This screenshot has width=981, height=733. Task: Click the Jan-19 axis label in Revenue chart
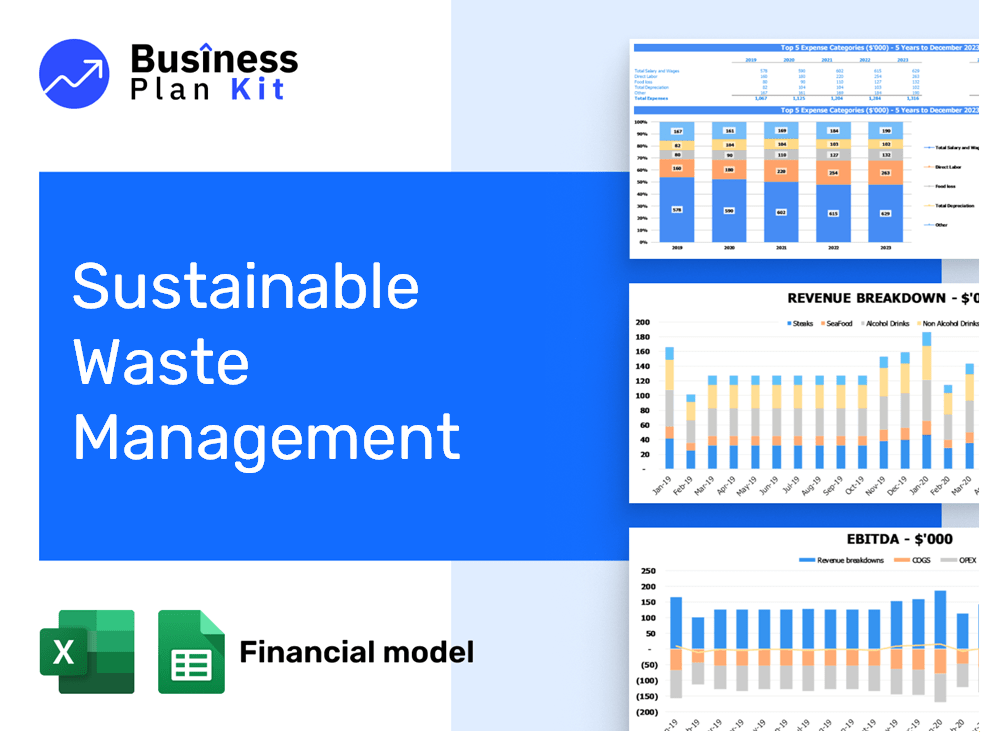(x=662, y=485)
